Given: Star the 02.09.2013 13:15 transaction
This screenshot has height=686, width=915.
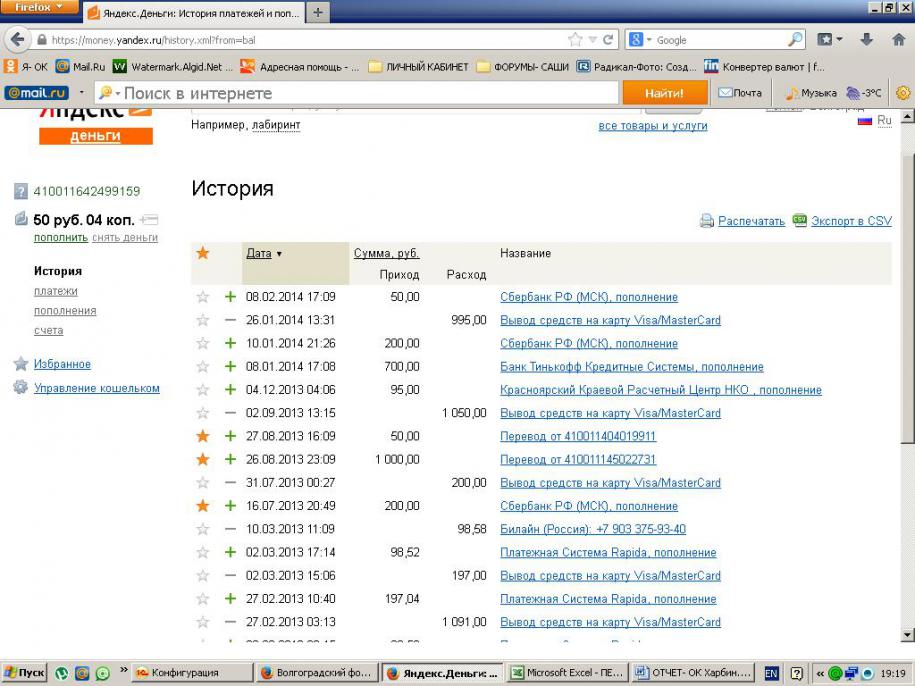Looking at the screenshot, I should point(202,413).
